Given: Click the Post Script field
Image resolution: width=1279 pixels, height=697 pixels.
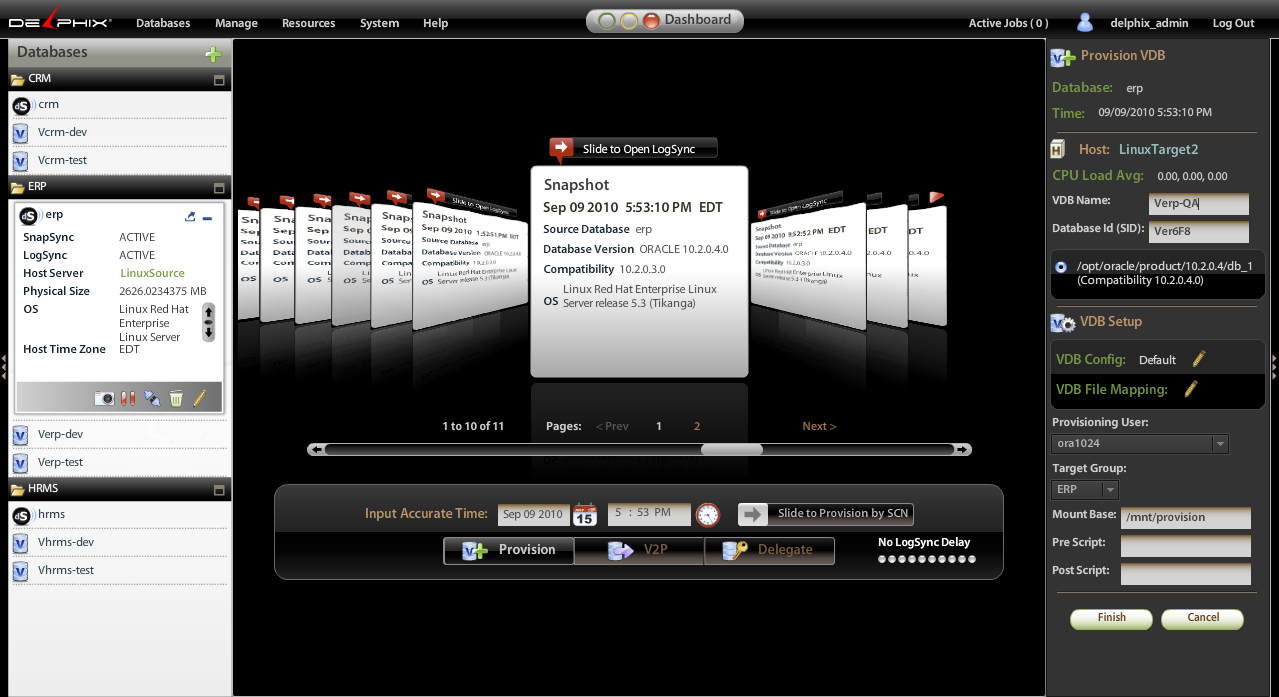Looking at the screenshot, I should coord(1186,574).
